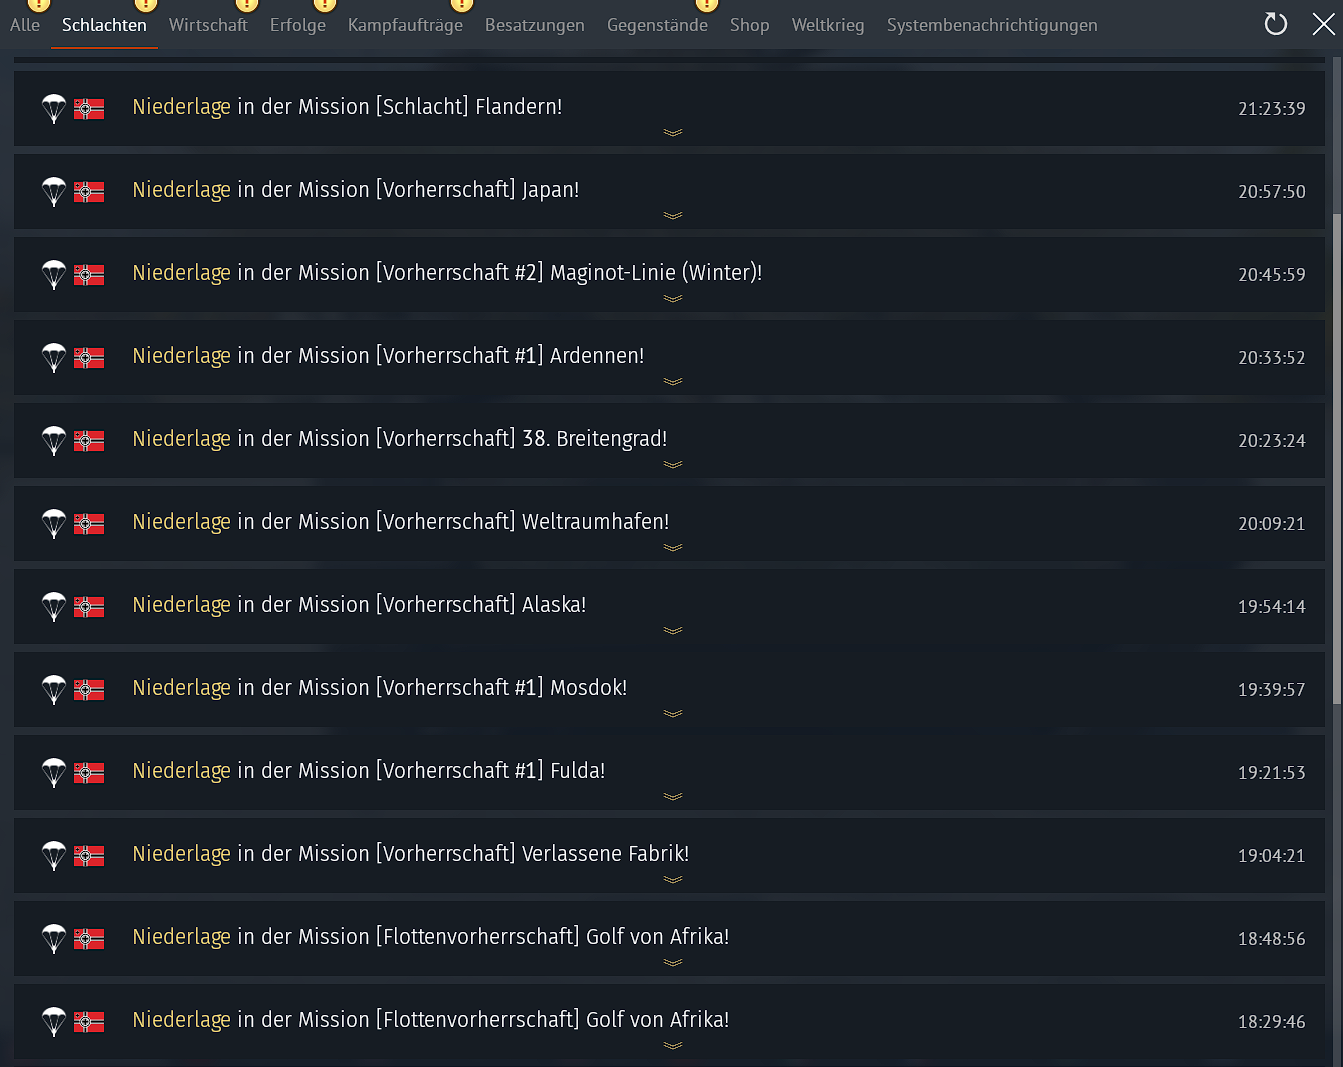
Task: Click the timestamp 19:21:53
Action: coord(1272,772)
